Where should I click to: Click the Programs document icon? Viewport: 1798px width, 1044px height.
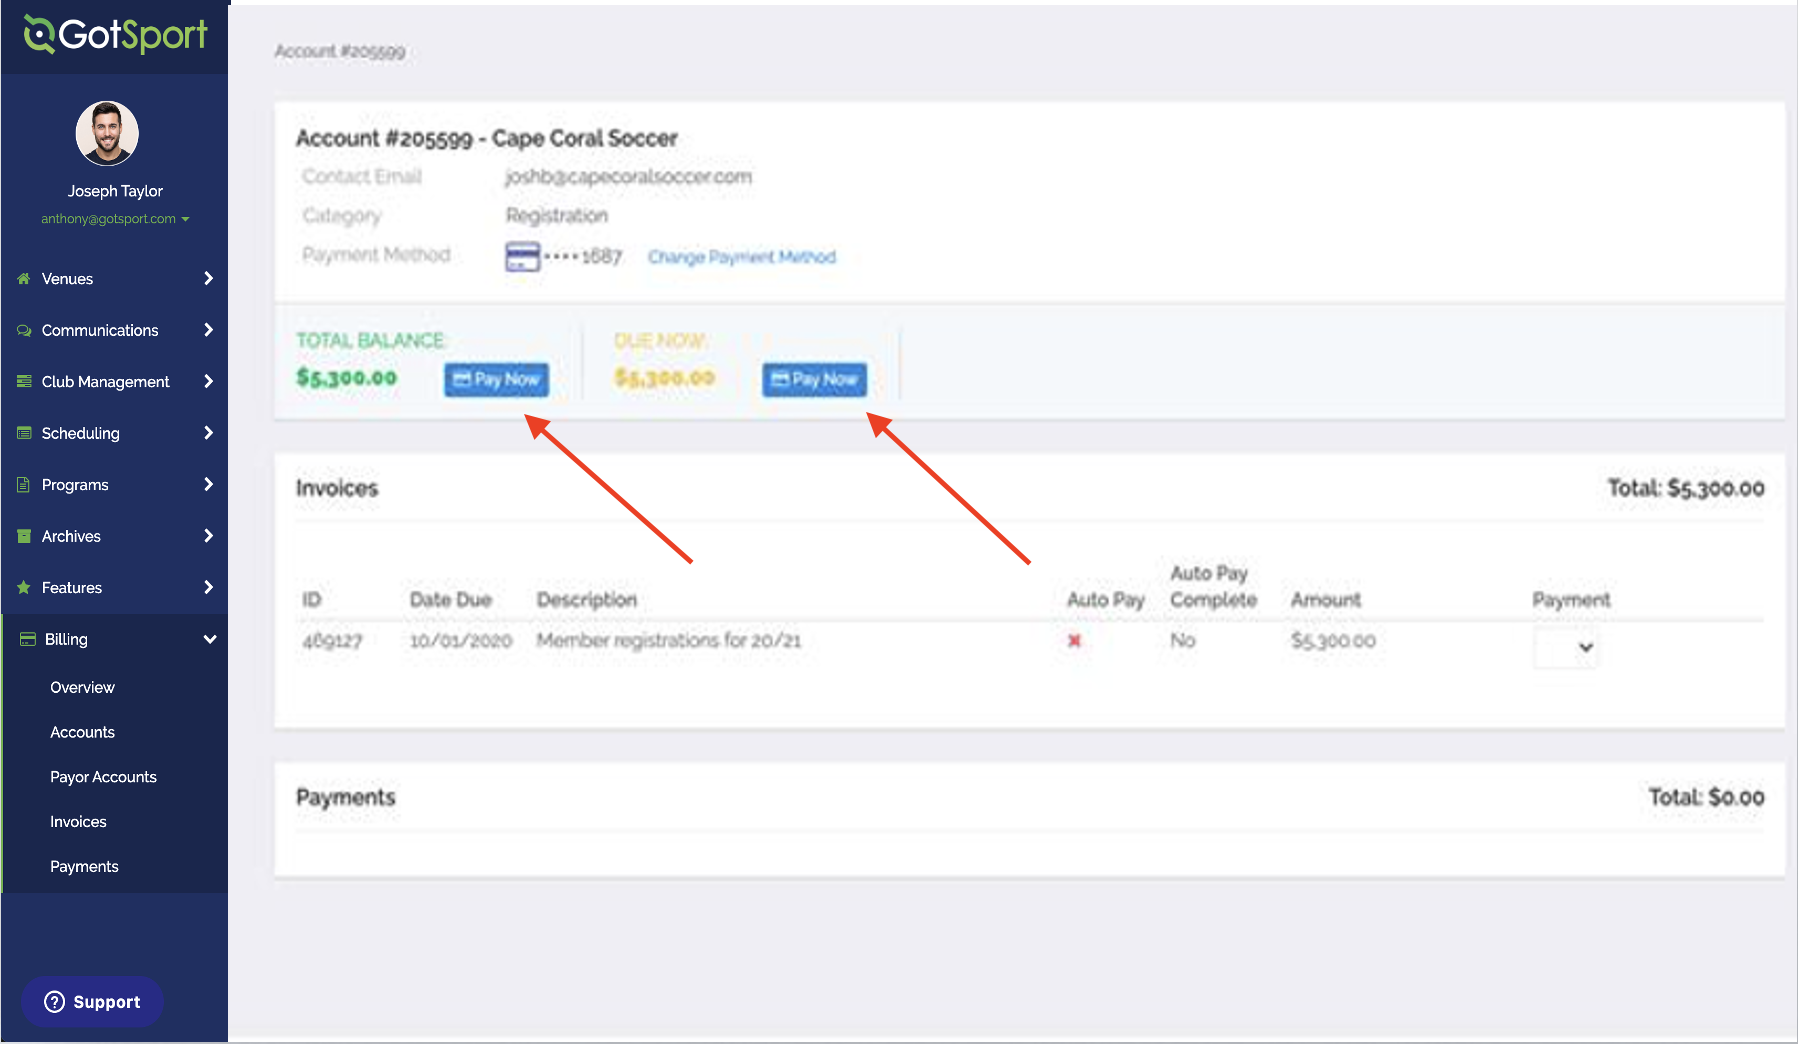pos(24,485)
